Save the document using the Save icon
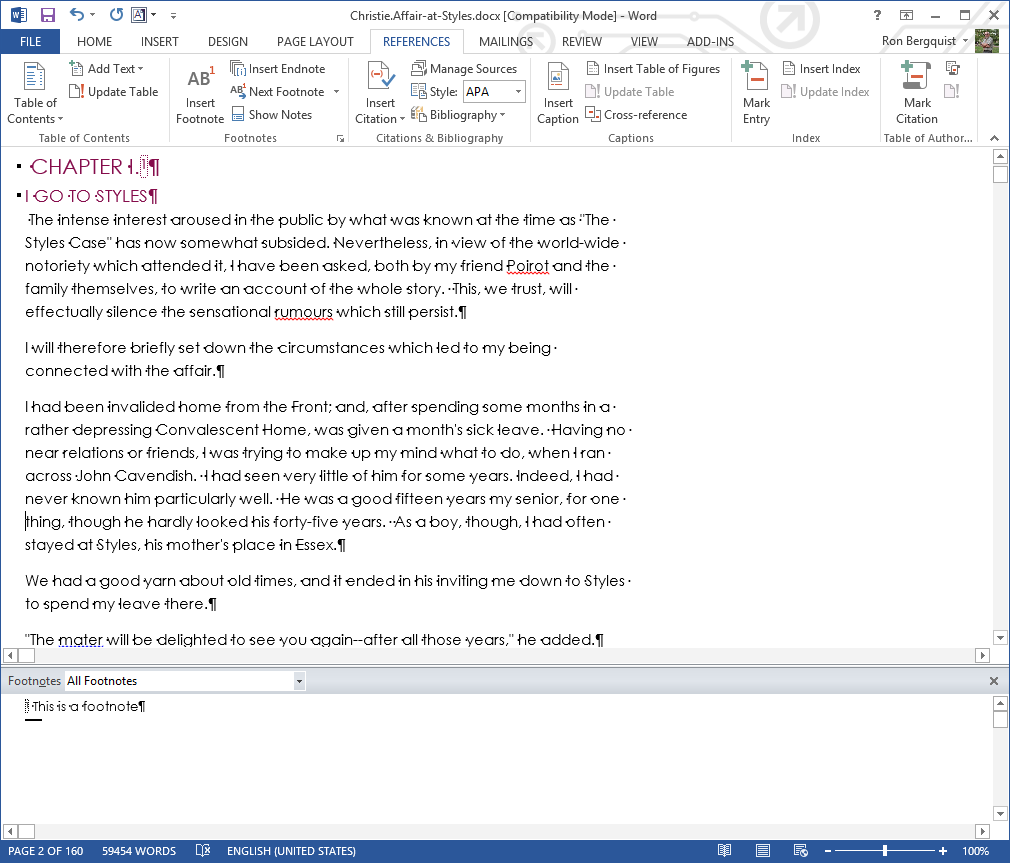Screen dimensions: 1010x863 [47, 15]
